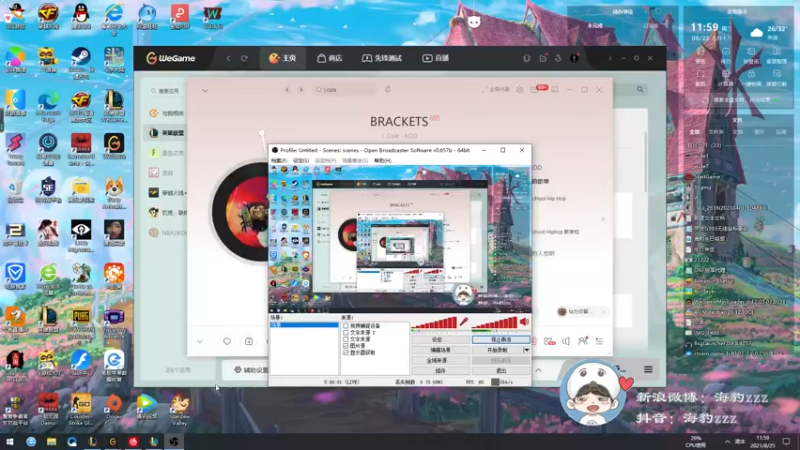The height and width of the screenshot is (450, 800).
Task: Uncheck 显示器获取 monitor capture source in OBS
Action: 346,352
